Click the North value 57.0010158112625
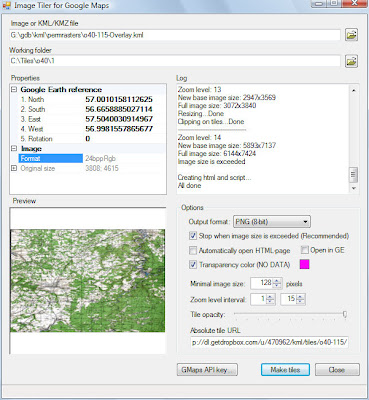This screenshot has width=369, height=400. tap(119, 99)
